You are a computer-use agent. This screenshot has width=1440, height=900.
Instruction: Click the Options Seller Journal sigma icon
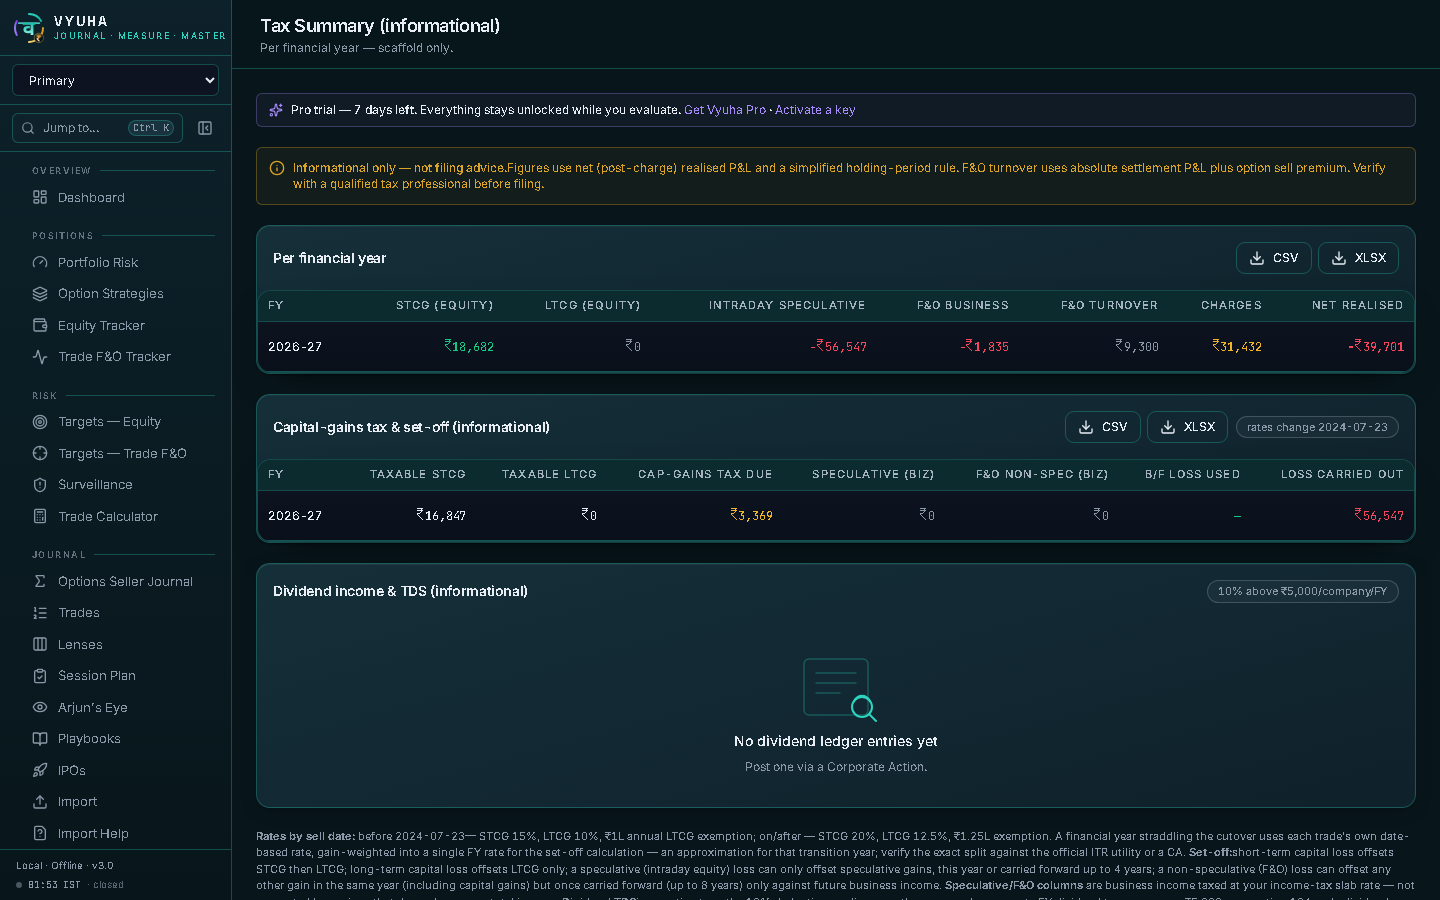click(x=40, y=582)
